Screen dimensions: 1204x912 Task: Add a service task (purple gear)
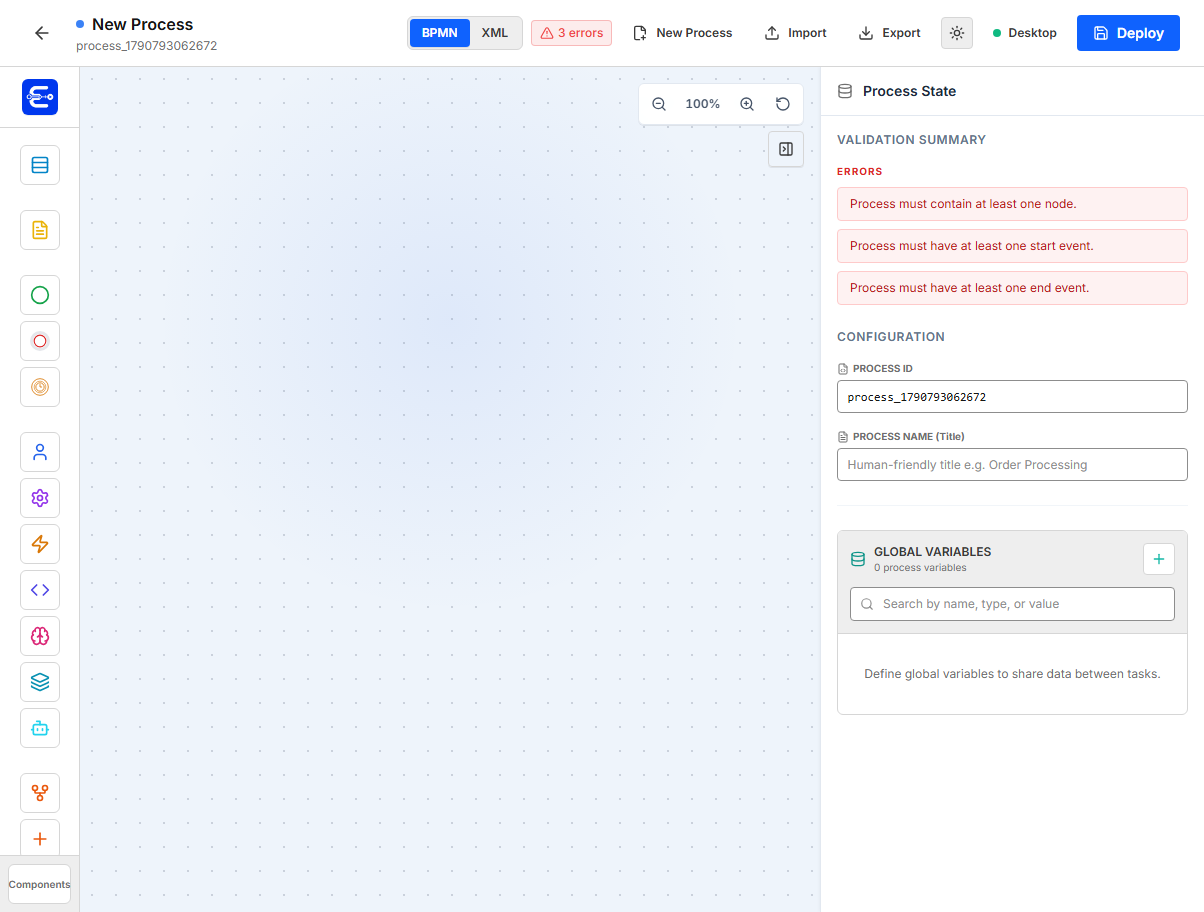coord(40,498)
